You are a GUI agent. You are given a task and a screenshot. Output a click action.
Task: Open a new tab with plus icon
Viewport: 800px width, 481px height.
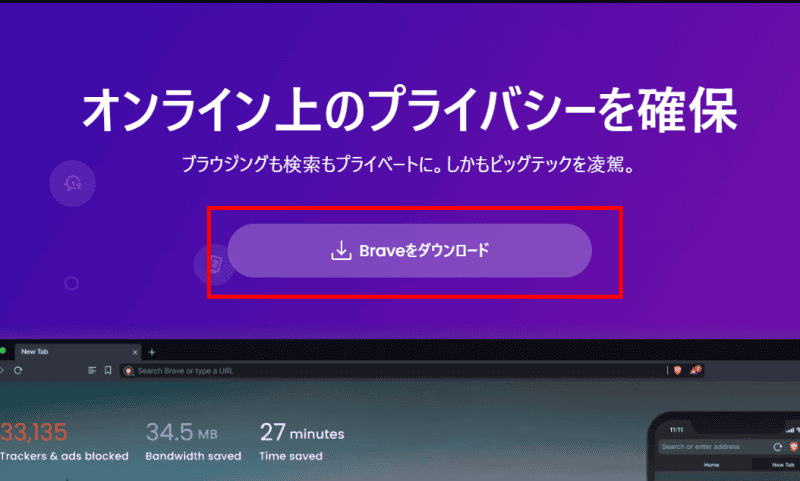pos(152,352)
